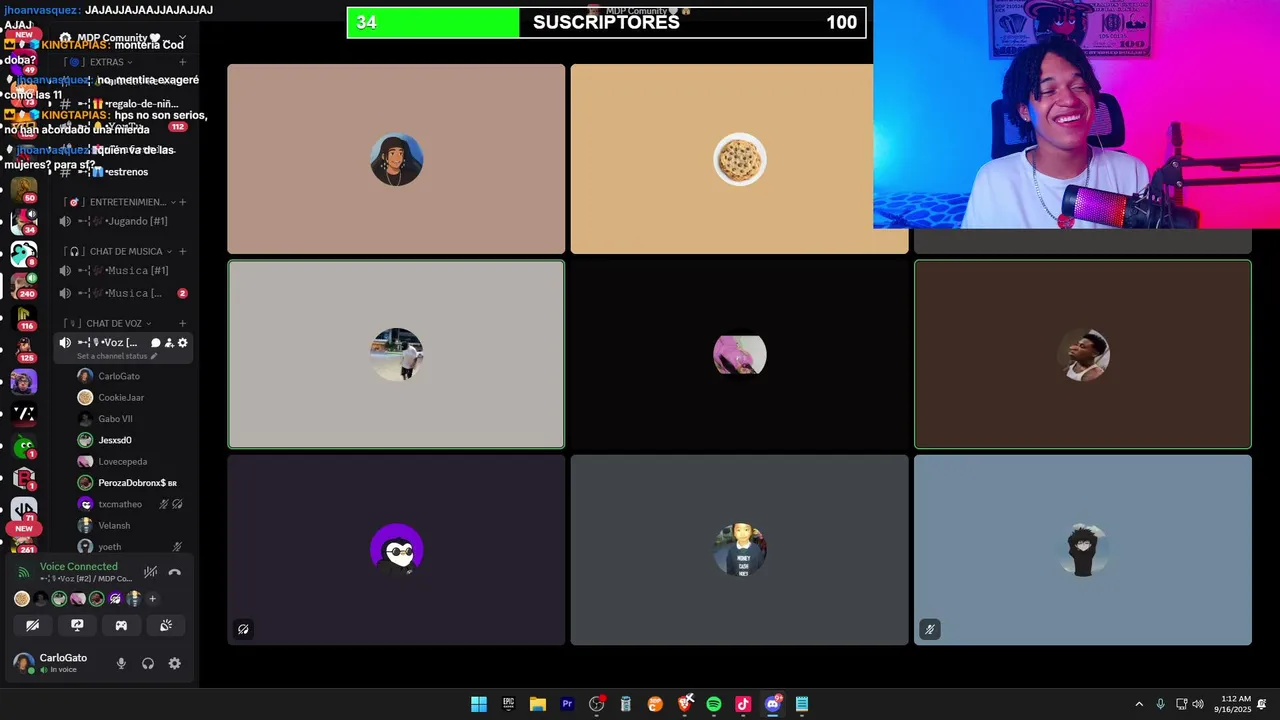Add channel to ENTRETENIMIENTO category
This screenshot has height=720, width=1280.
[182, 202]
